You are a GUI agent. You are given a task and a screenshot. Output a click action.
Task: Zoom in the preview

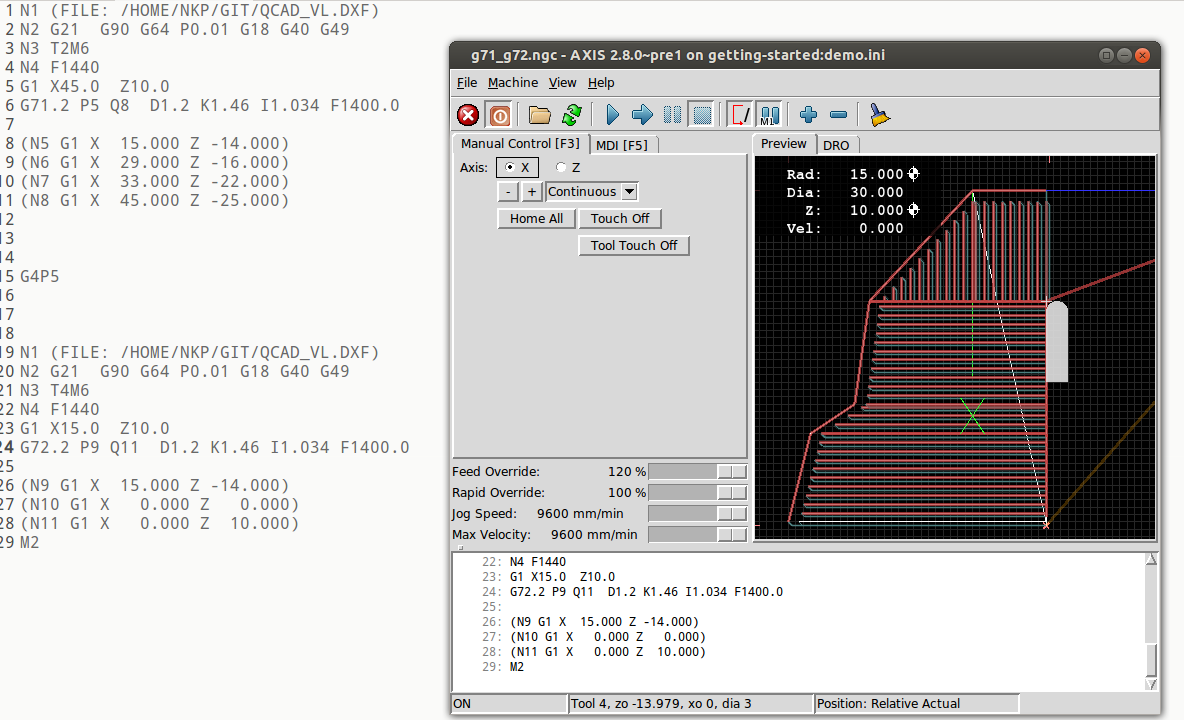coord(809,115)
